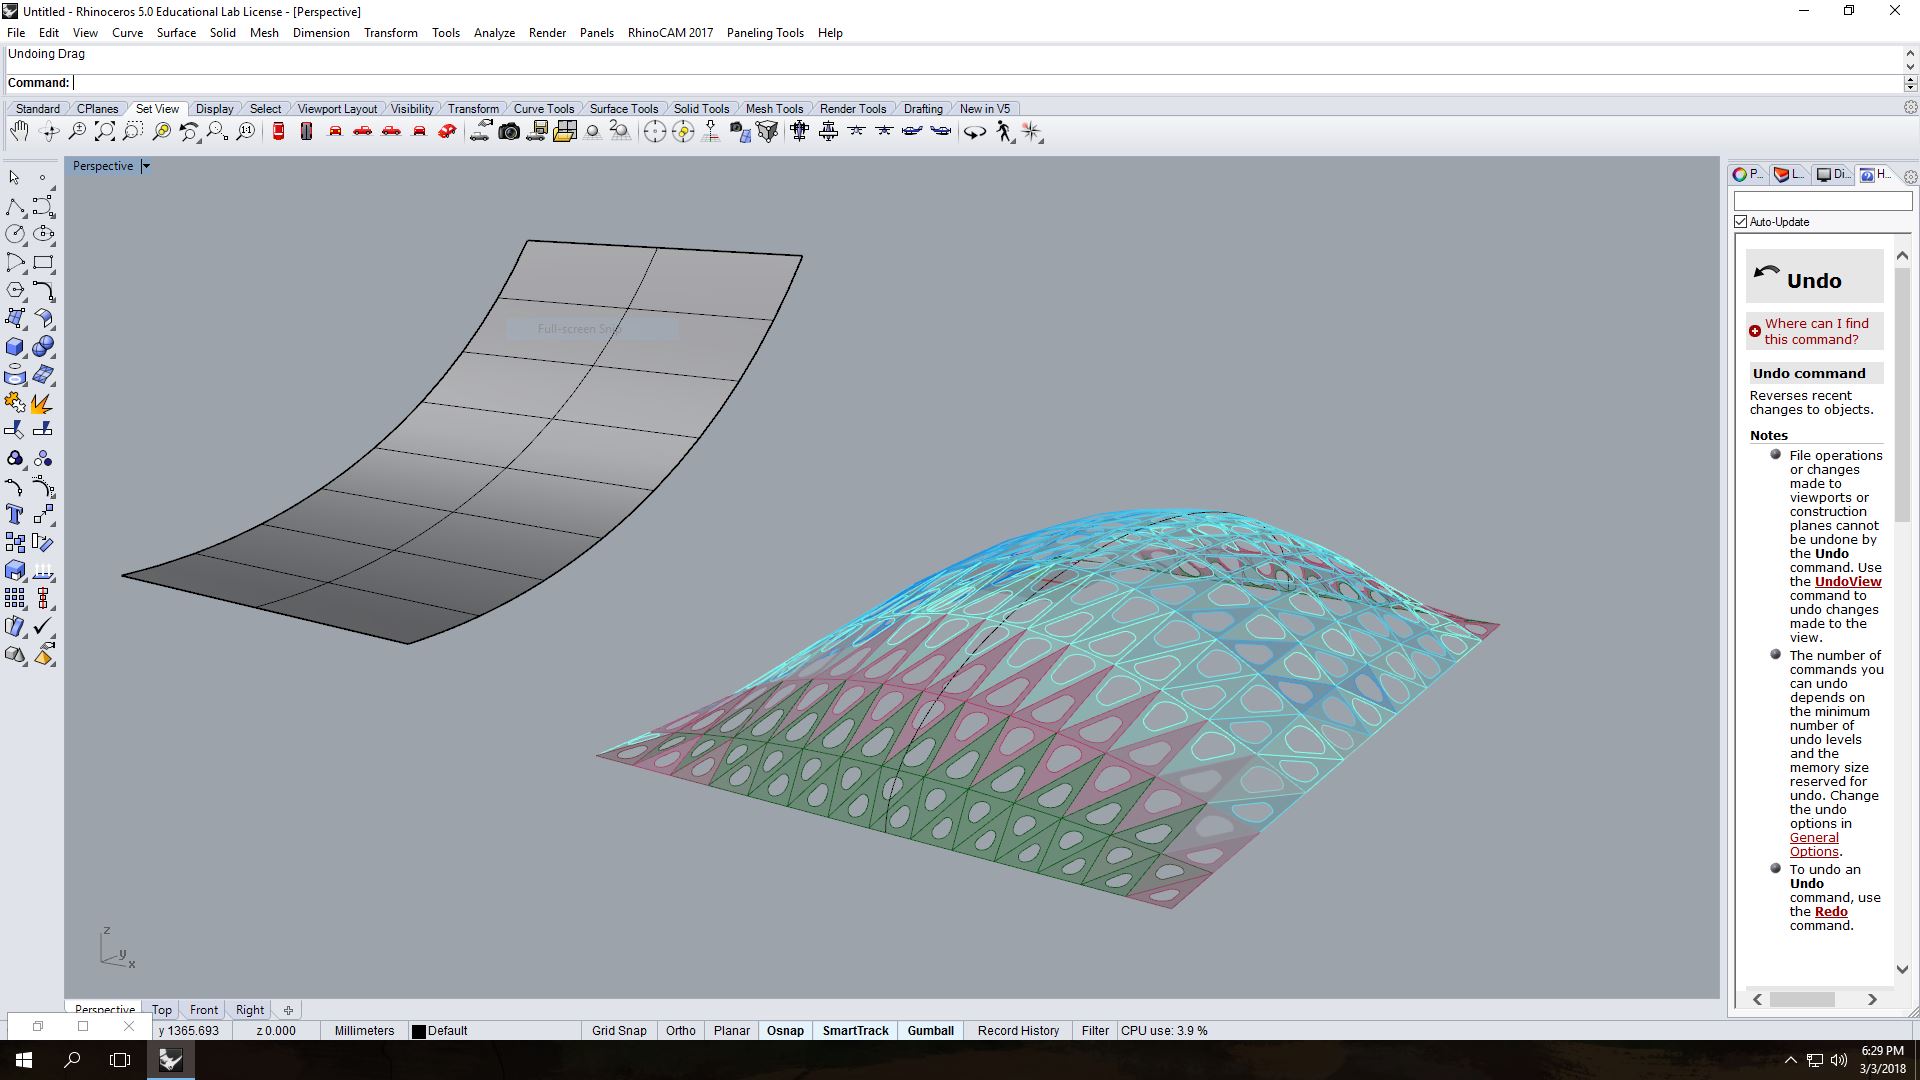Choose the Polyline tool in sidebar
The image size is (1920, 1080).
tap(15, 206)
